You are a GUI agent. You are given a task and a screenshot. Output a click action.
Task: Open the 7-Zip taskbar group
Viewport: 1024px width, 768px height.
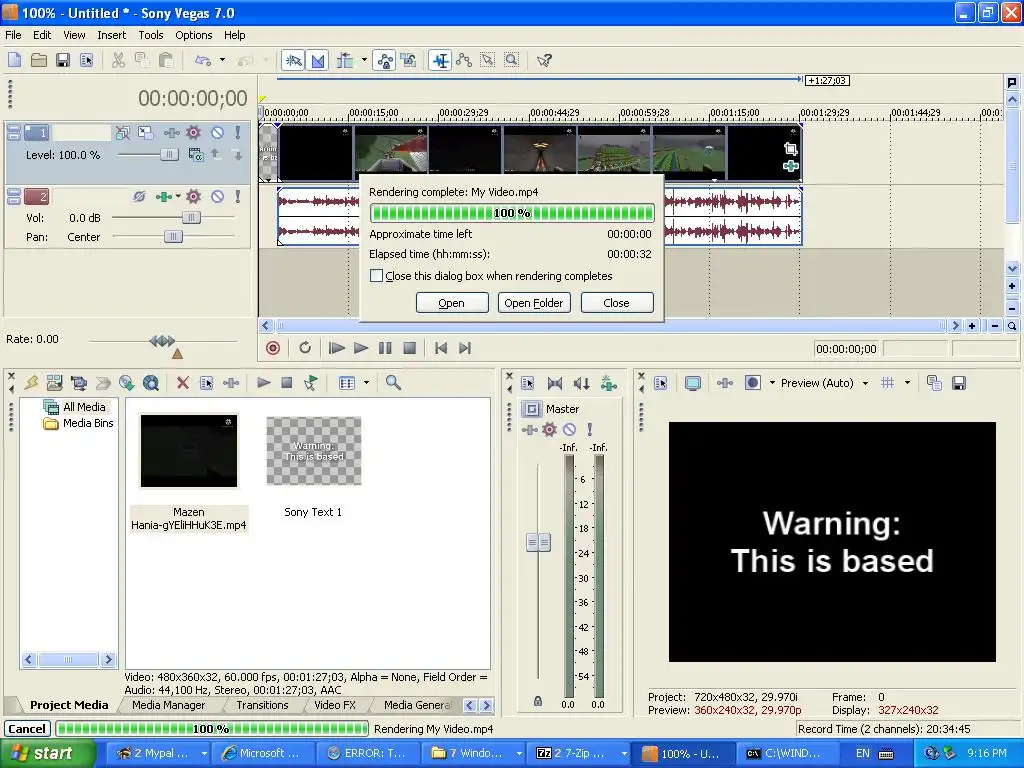click(580, 754)
